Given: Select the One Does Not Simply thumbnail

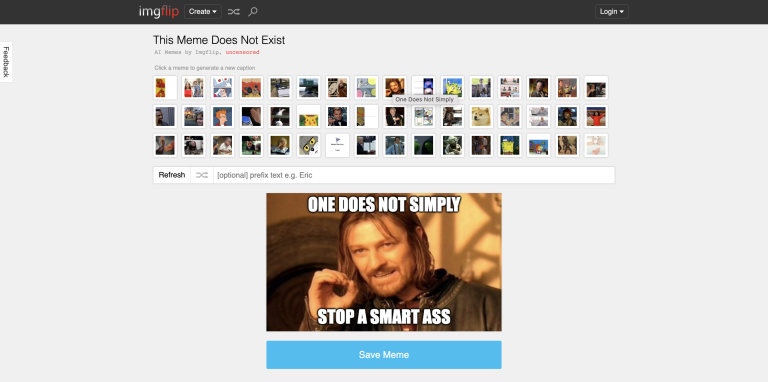Looking at the screenshot, I should click(x=395, y=88).
